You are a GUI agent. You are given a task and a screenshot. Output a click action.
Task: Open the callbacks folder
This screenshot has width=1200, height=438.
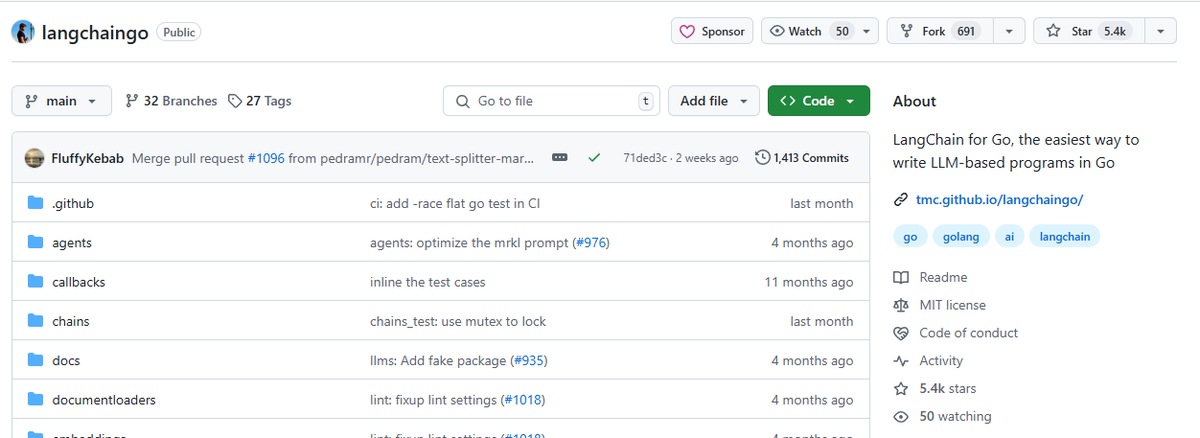click(x=78, y=282)
